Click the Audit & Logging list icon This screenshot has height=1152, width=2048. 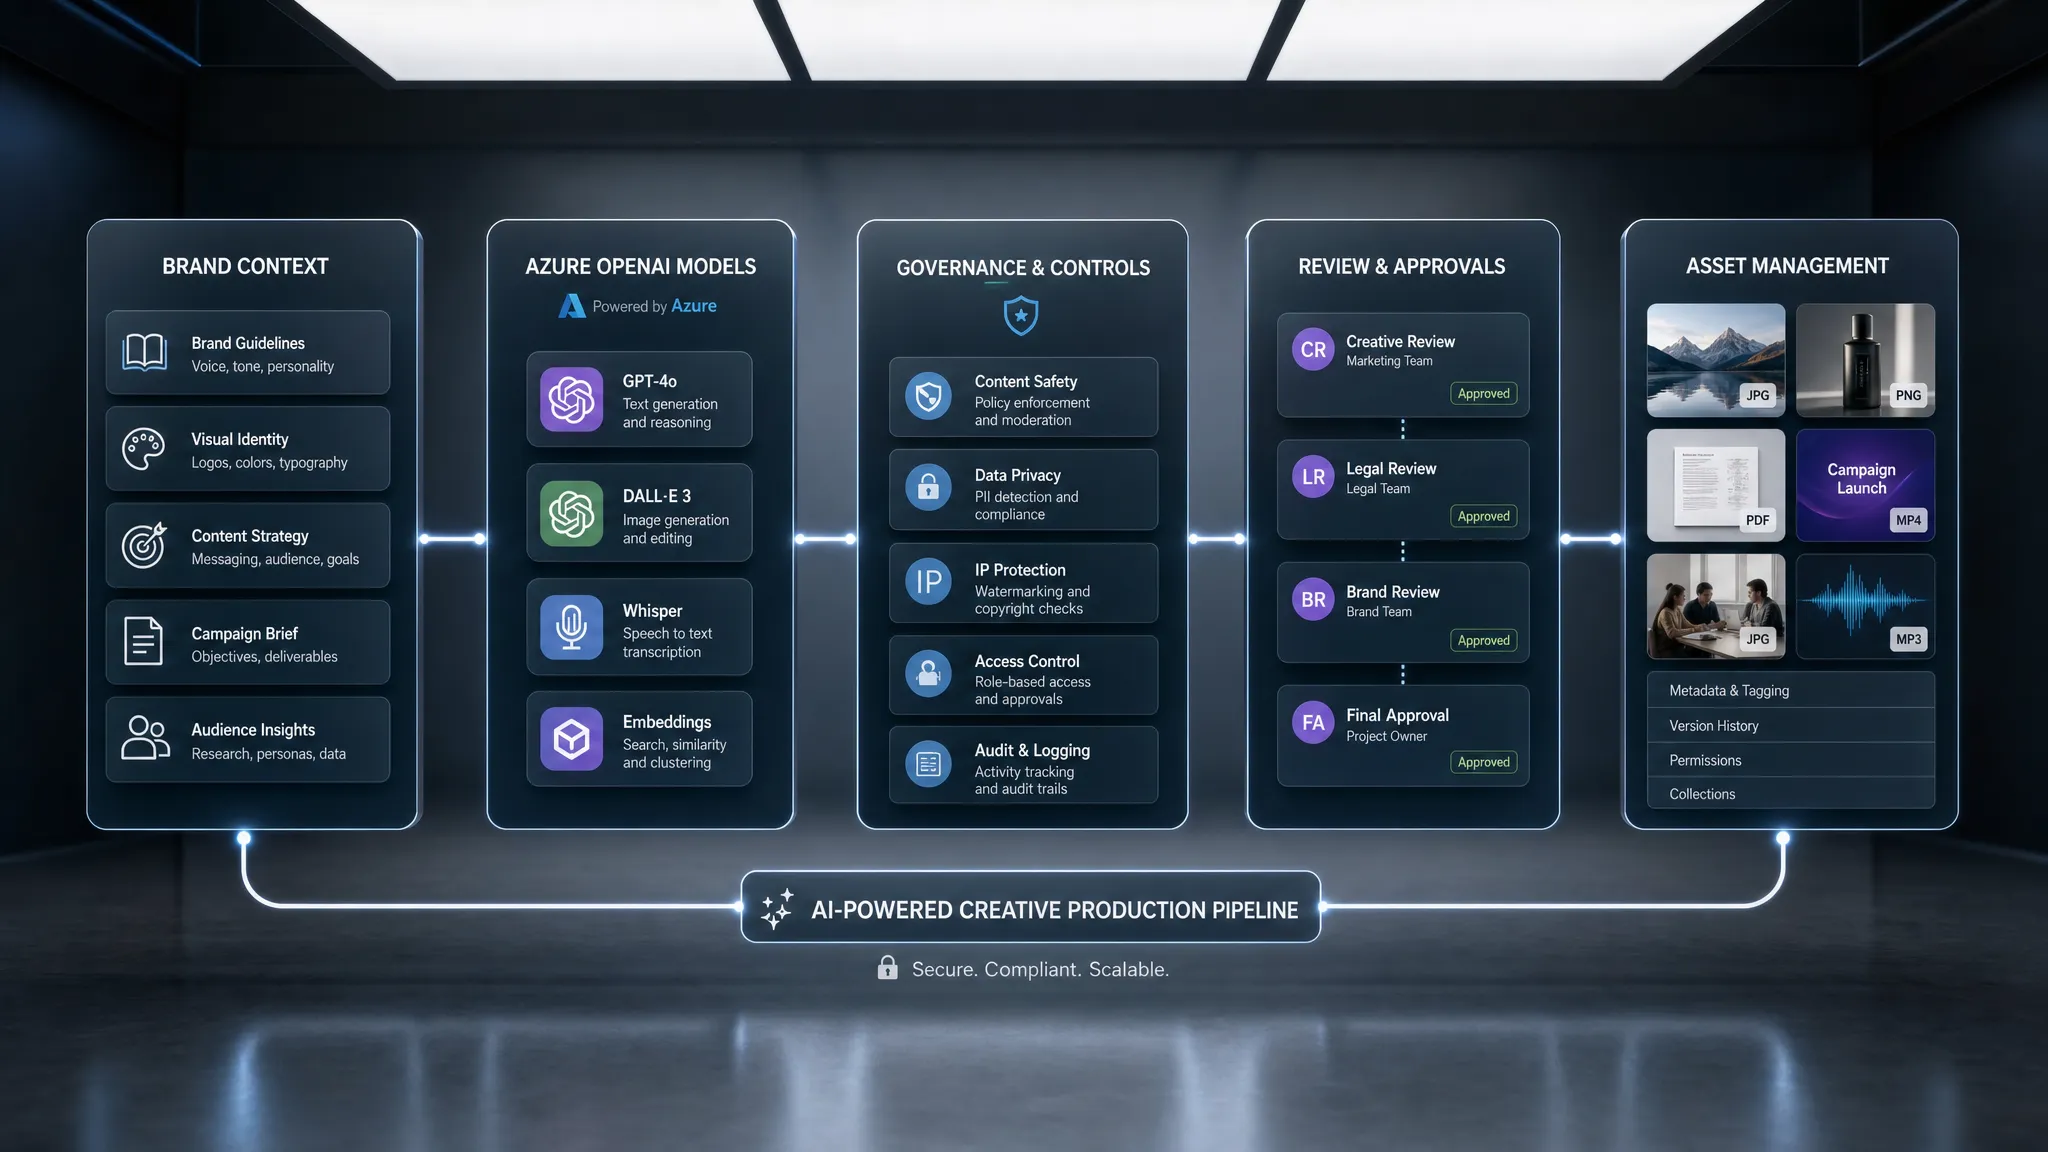click(928, 765)
